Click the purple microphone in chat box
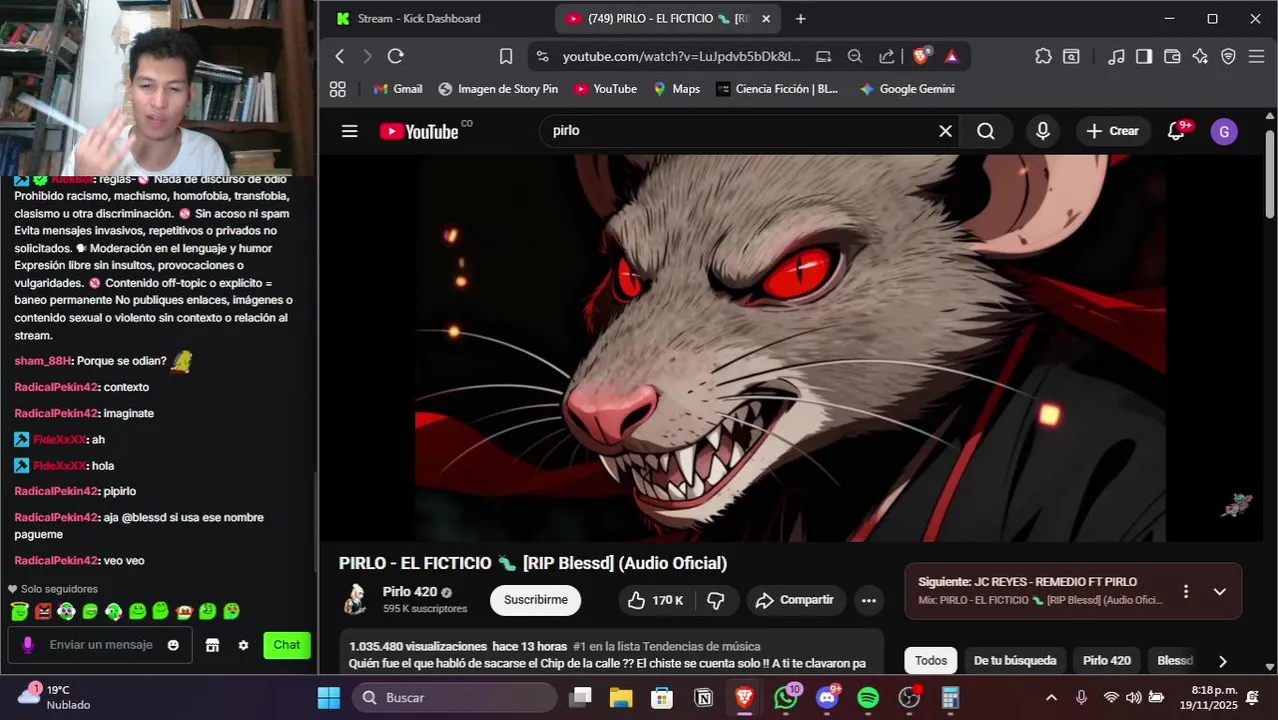 pyautogui.click(x=28, y=645)
